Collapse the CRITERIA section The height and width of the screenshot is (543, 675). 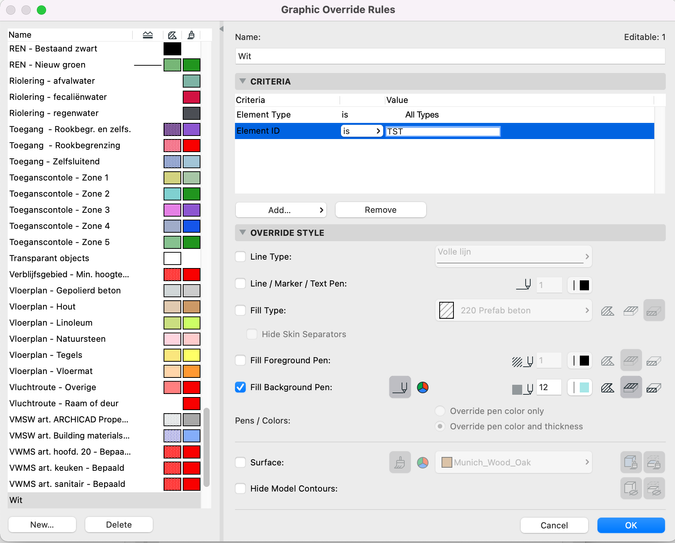(x=243, y=81)
